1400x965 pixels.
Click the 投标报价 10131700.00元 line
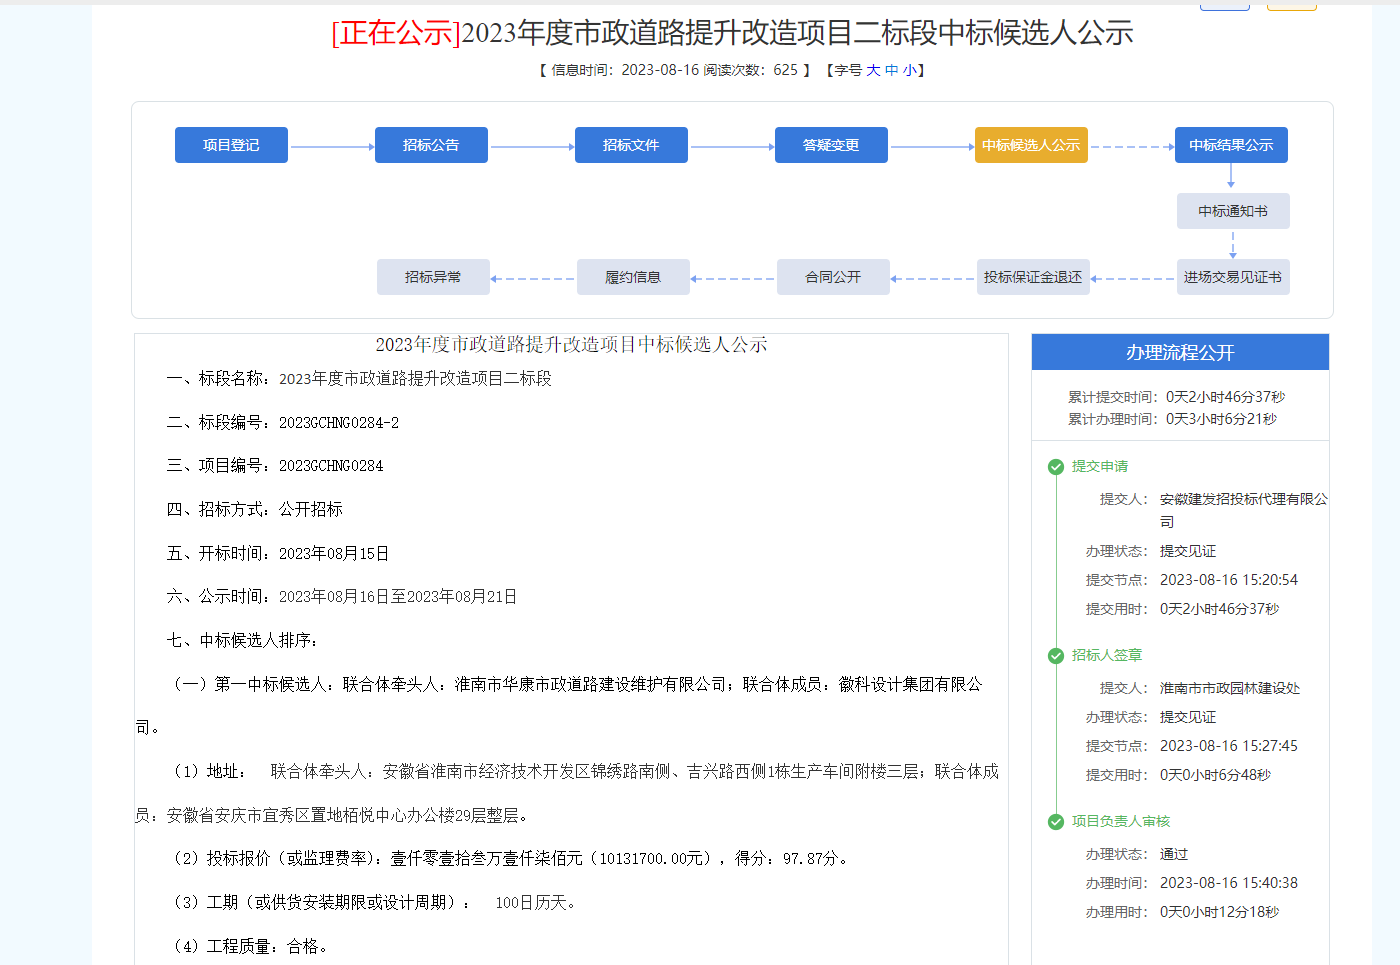[510, 858]
